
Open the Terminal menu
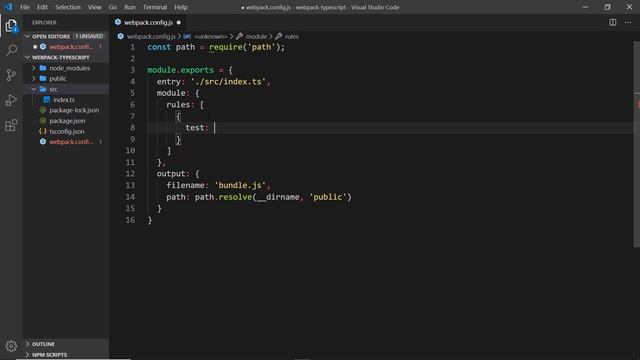pos(155,7)
